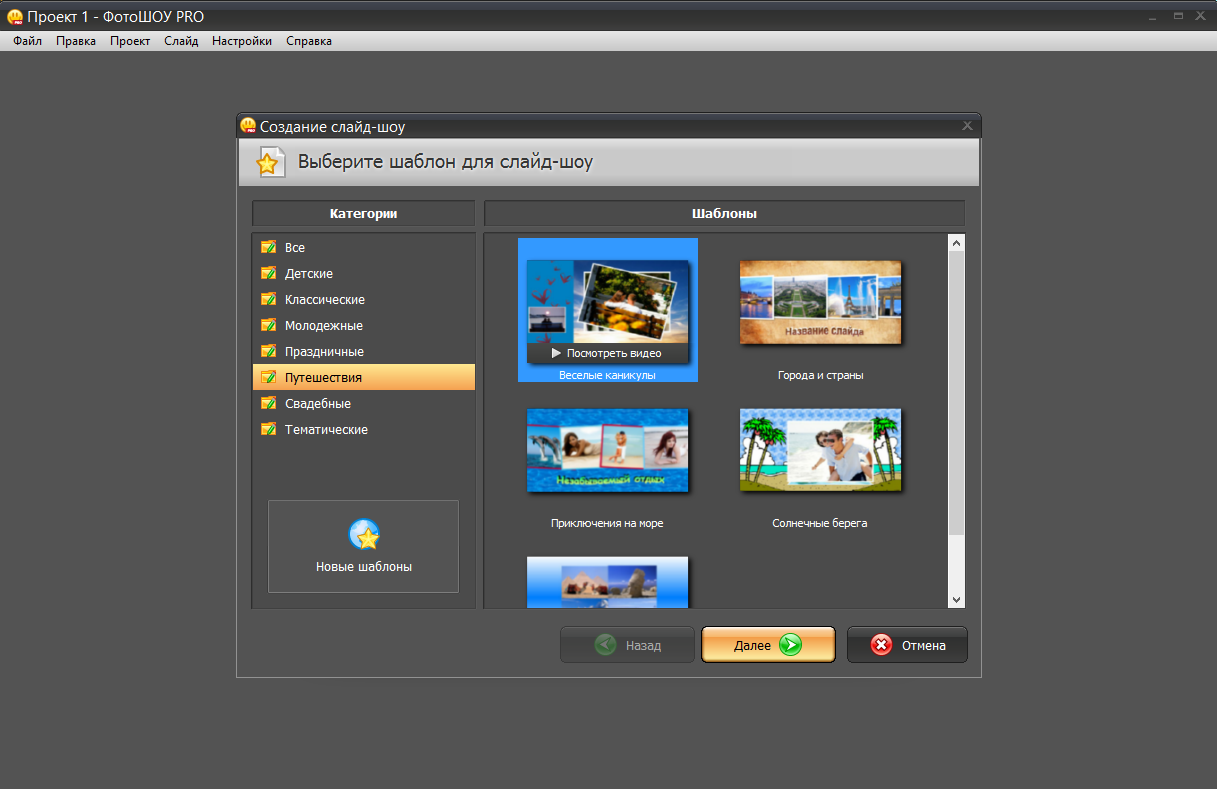Click the Новые шаблоны button label
This screenshot has height=789, width=1217.
364,566
